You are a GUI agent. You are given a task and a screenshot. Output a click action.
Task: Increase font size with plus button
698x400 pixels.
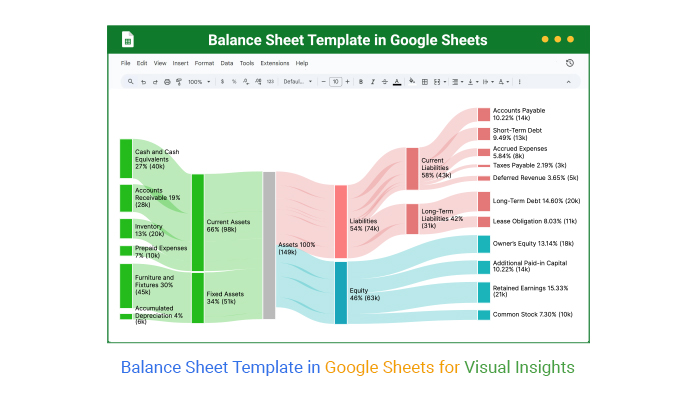click(x=347, y=82)
